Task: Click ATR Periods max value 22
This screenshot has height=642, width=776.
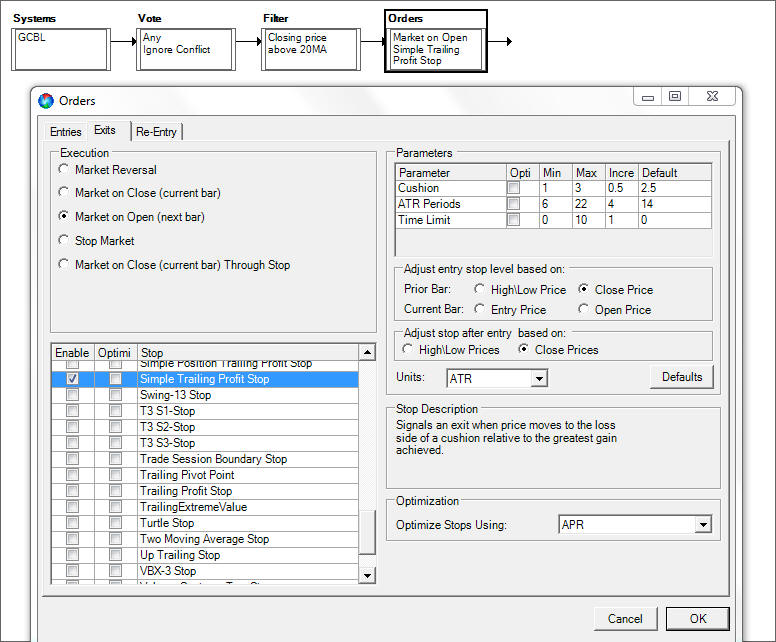Action: [x=589, y=204]
